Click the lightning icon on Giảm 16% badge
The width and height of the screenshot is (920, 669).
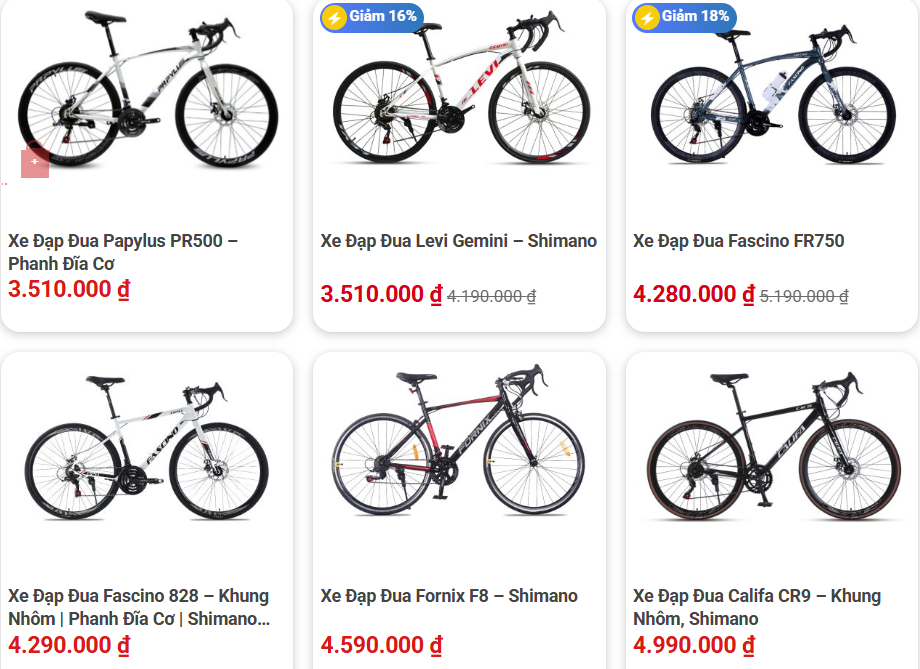(x=335, y=17)
